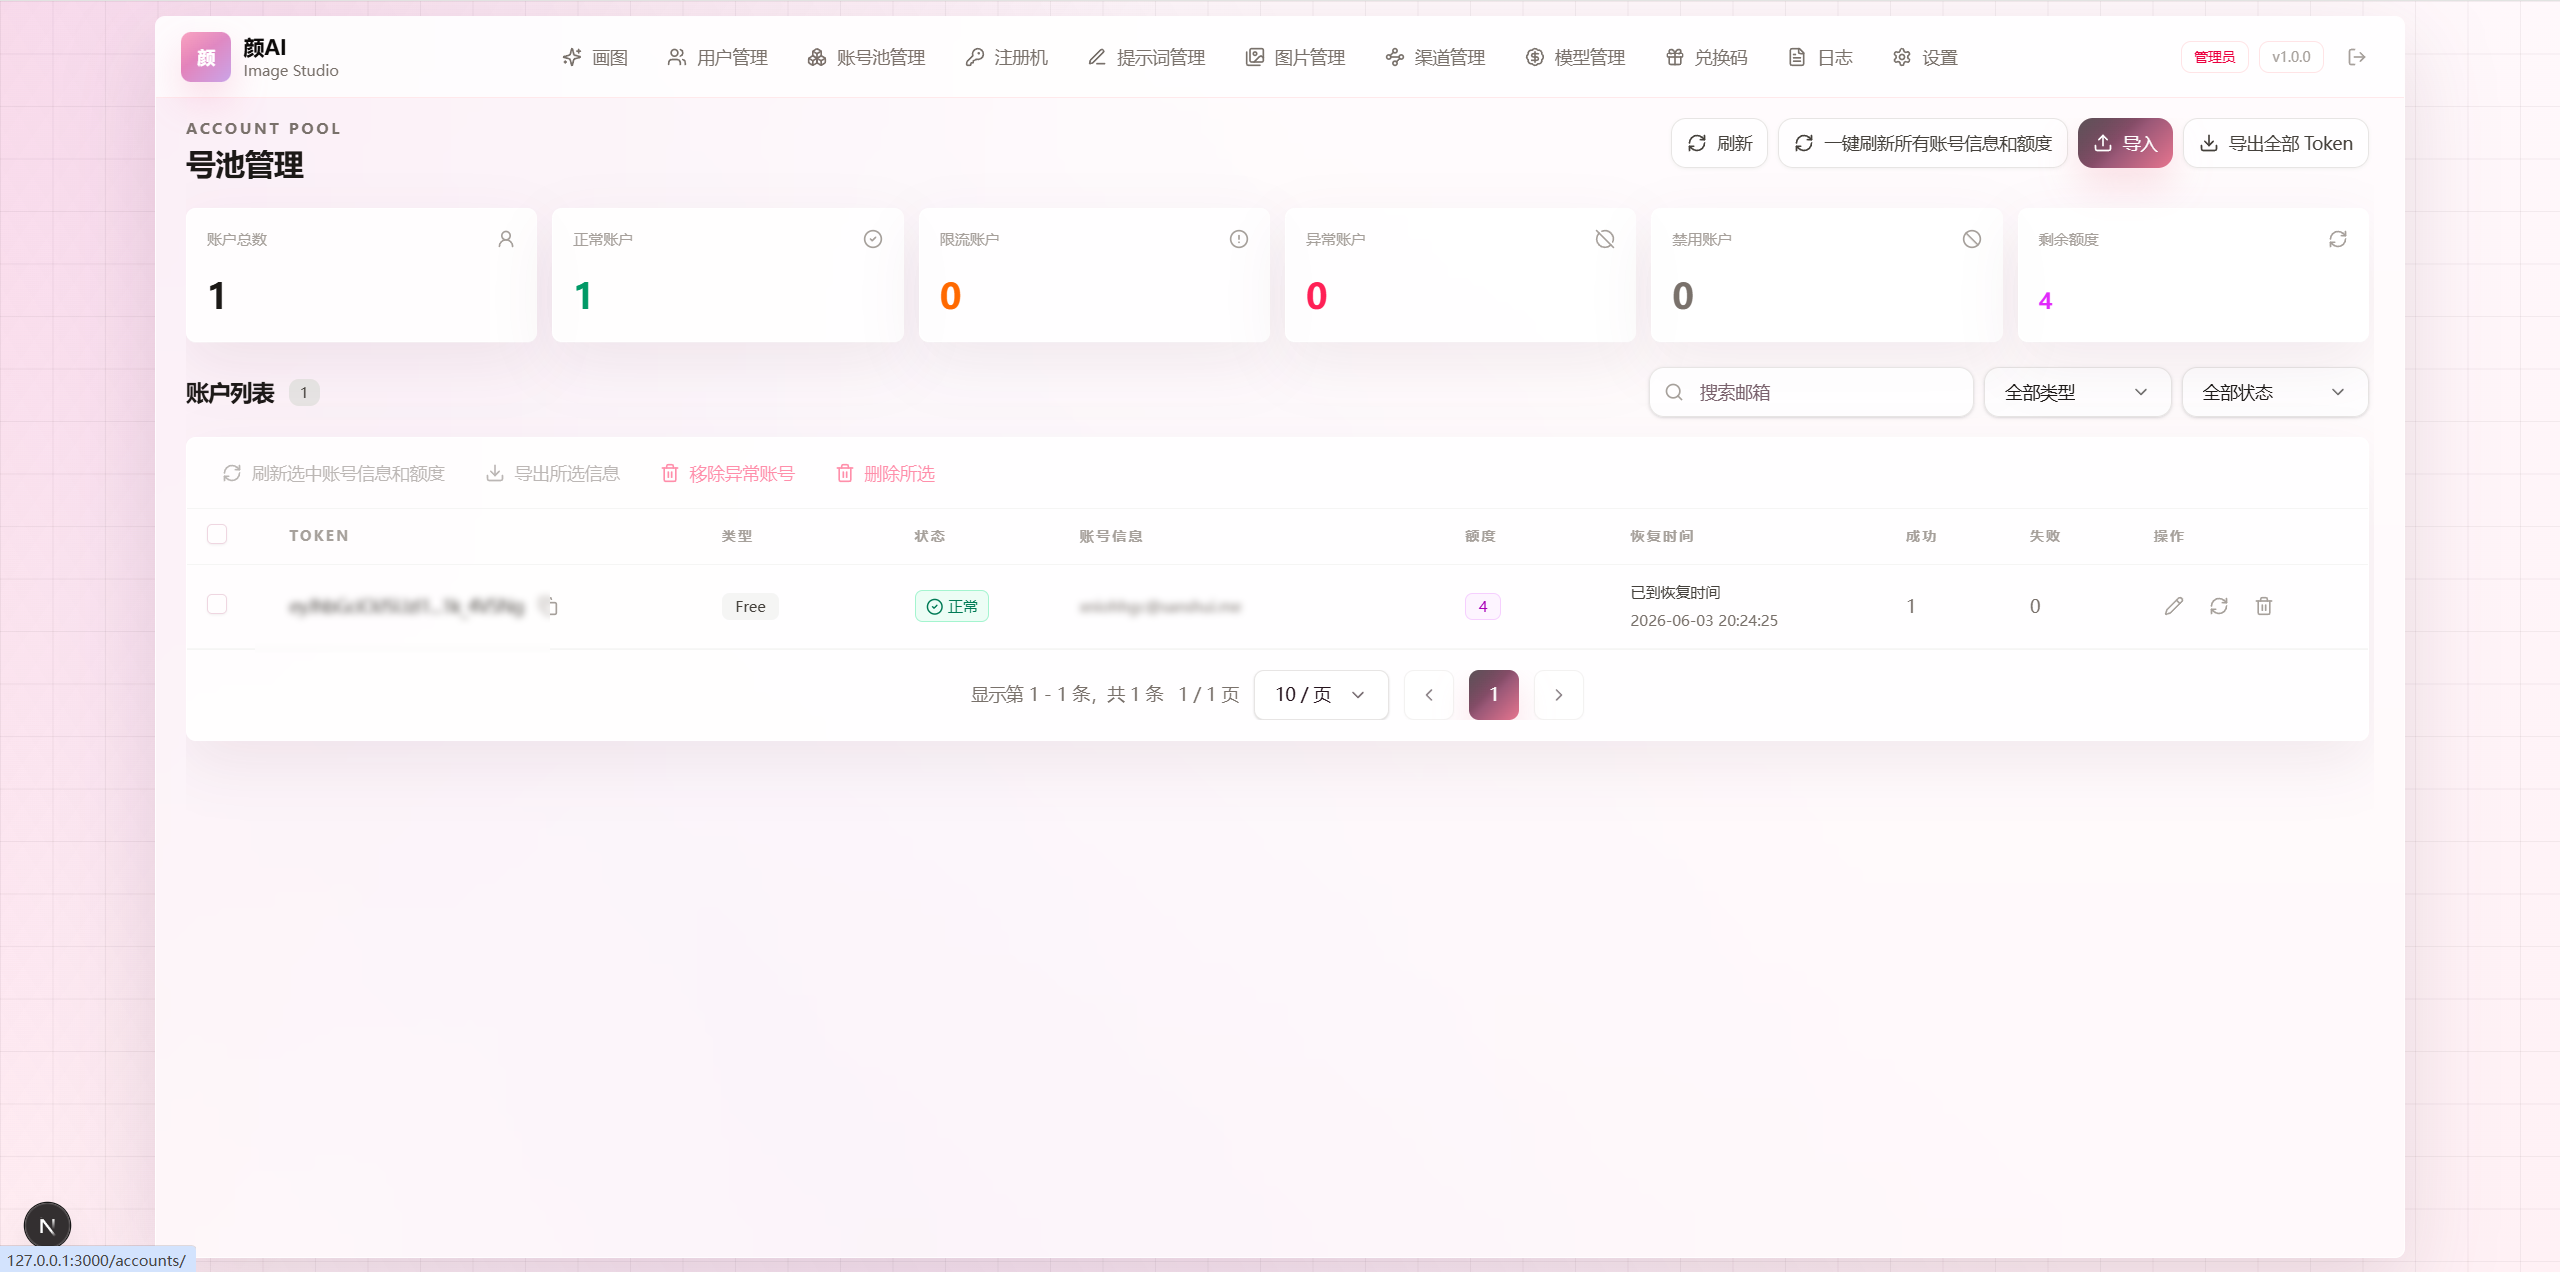The height and width of the screenshot is (1272, 2560).
Task: Click the next page arrow
Action: 1558,694
